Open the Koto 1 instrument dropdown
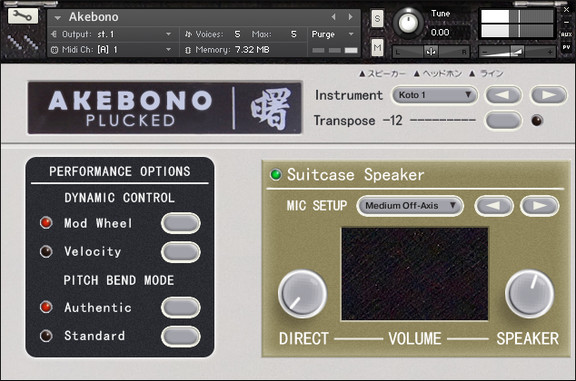The image size is (576, 381). pyautogui.click(x=435, y=96)
